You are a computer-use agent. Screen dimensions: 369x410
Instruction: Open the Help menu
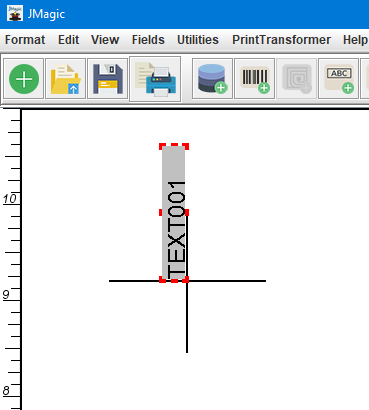[355, 40]
